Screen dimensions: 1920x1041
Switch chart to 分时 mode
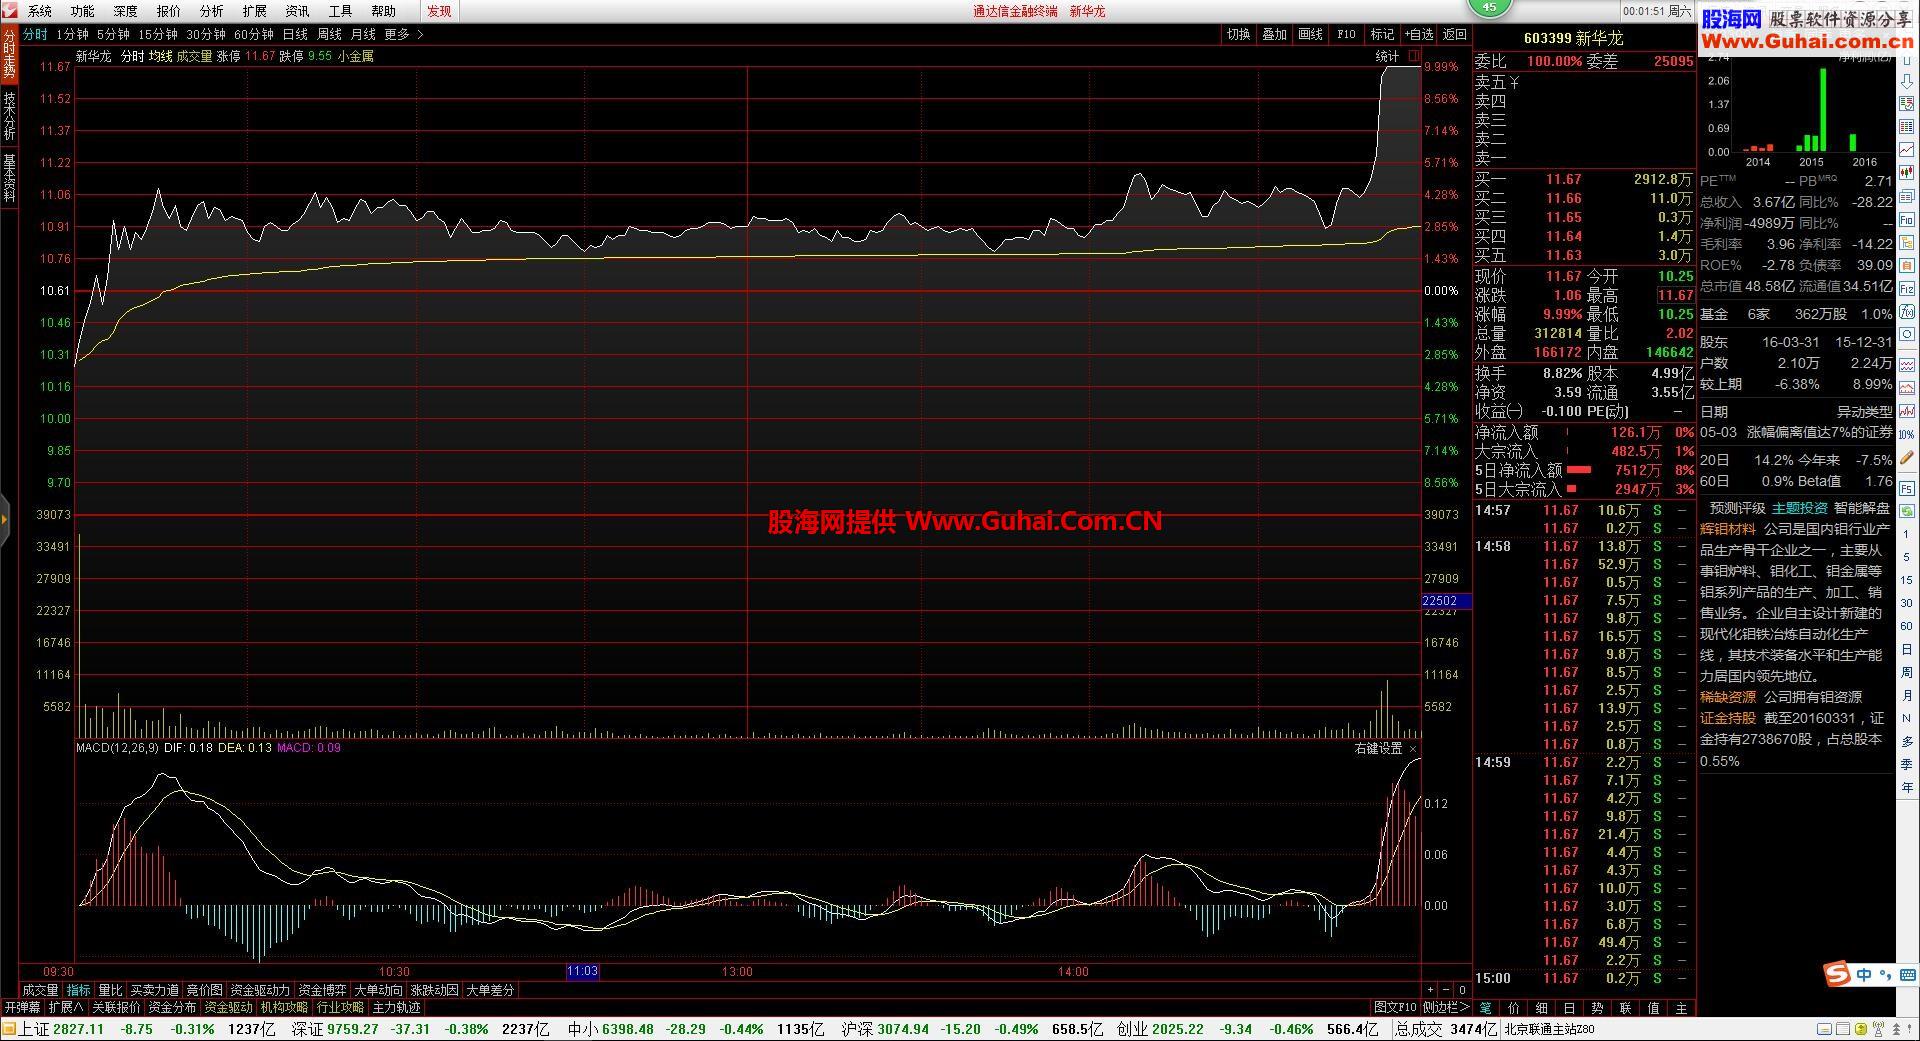35,34
